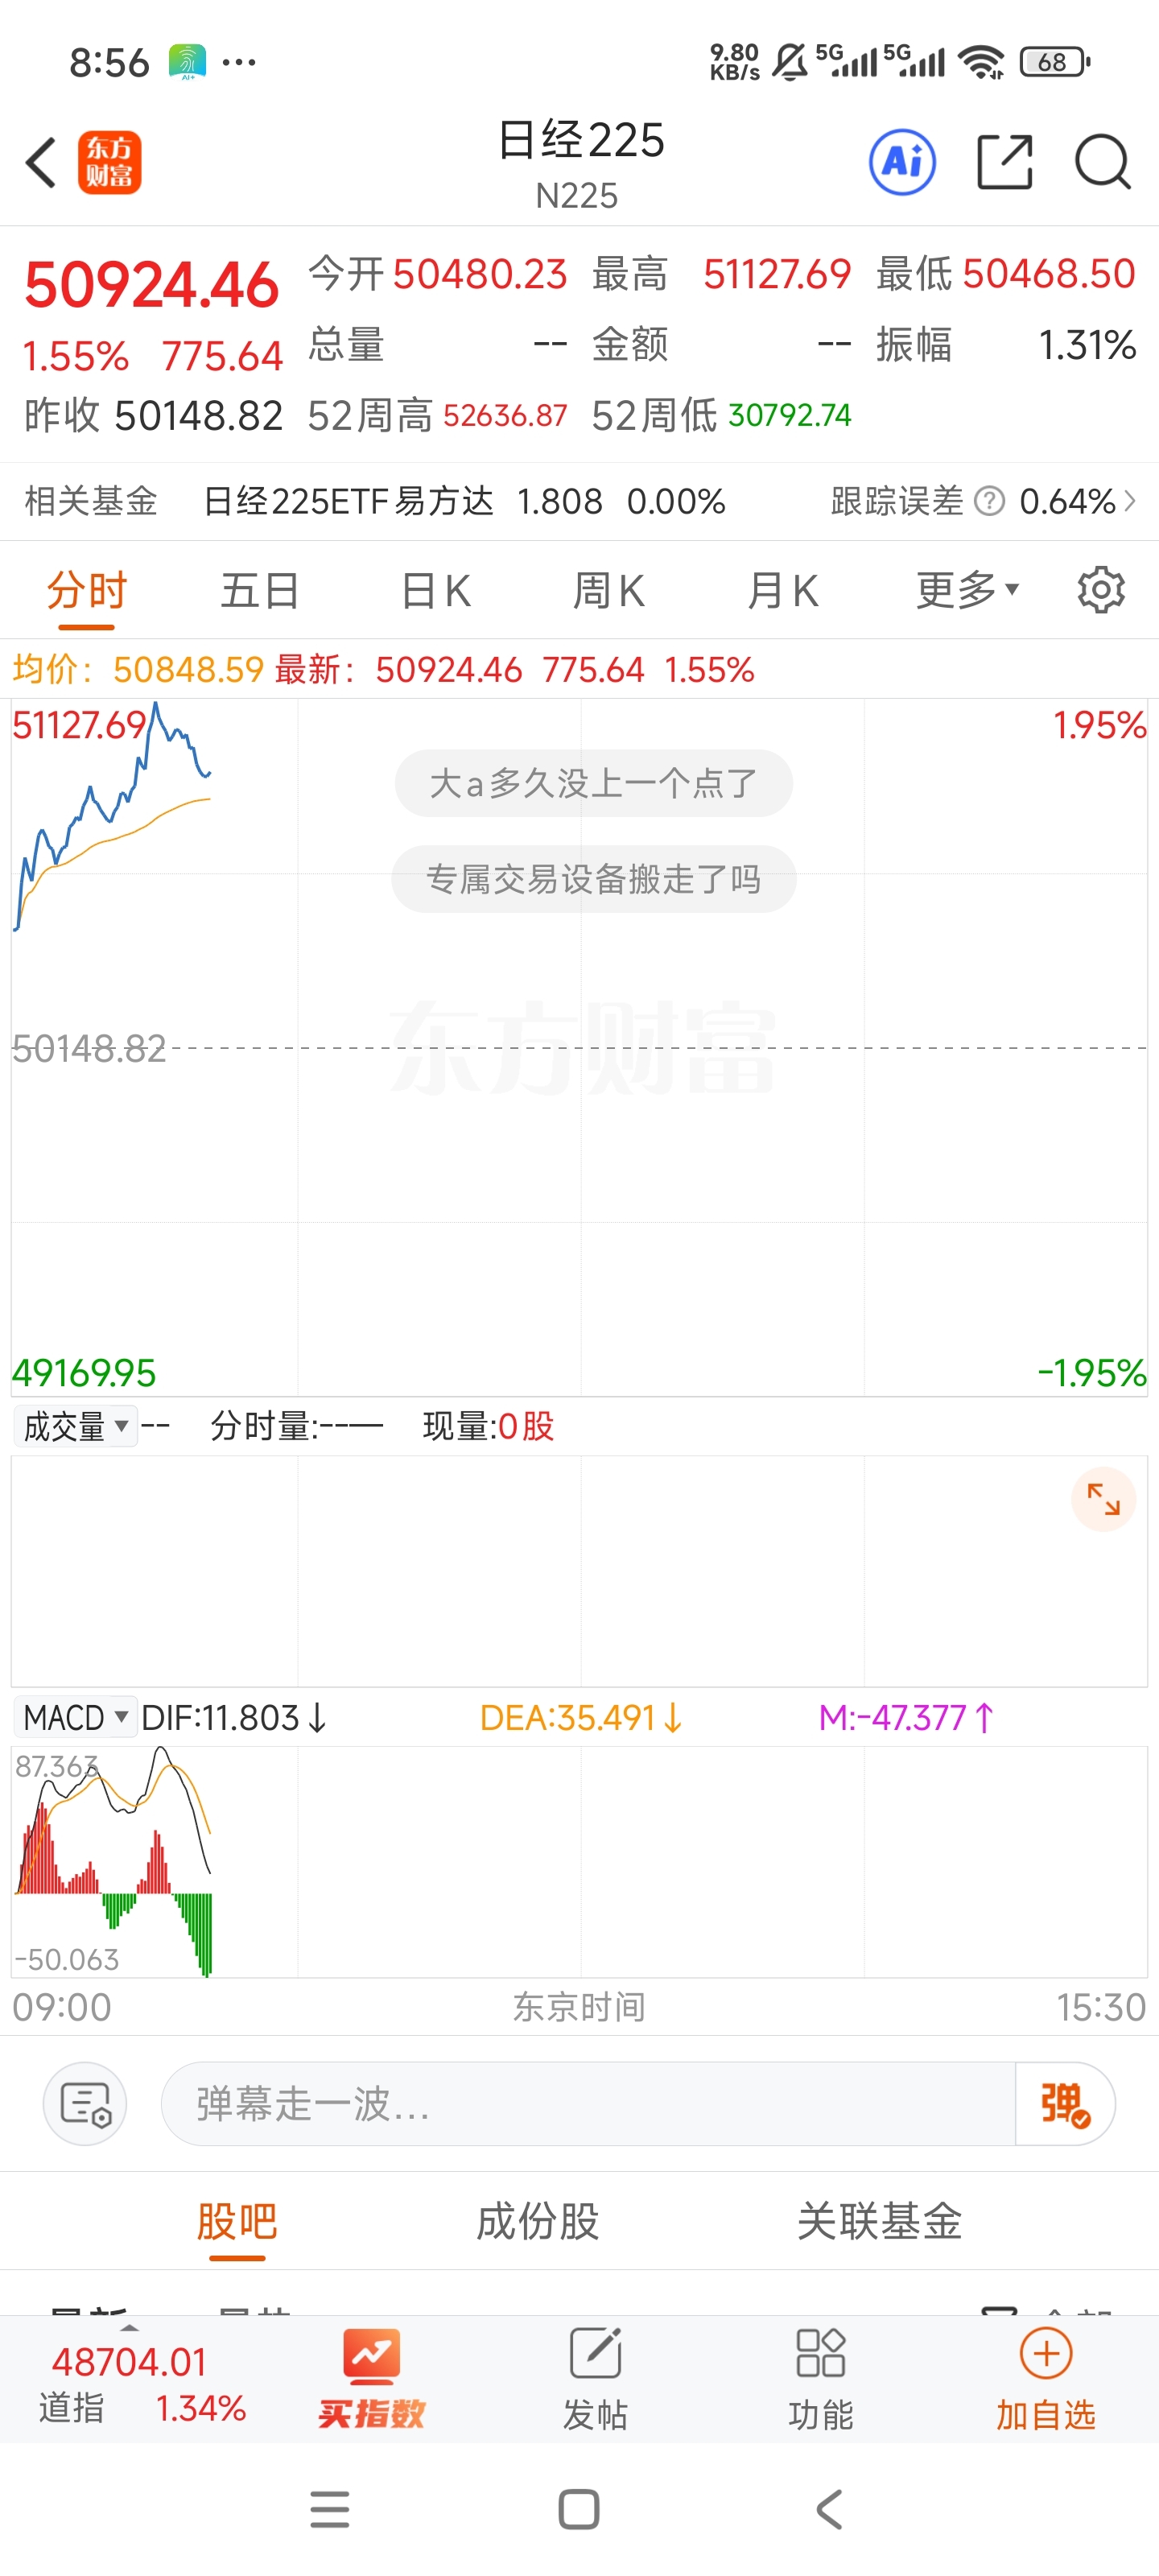The height and width of the screenshot is (2576, 1159).
Task: Open the AI assistant icon
Action: [x=902, y=162]
